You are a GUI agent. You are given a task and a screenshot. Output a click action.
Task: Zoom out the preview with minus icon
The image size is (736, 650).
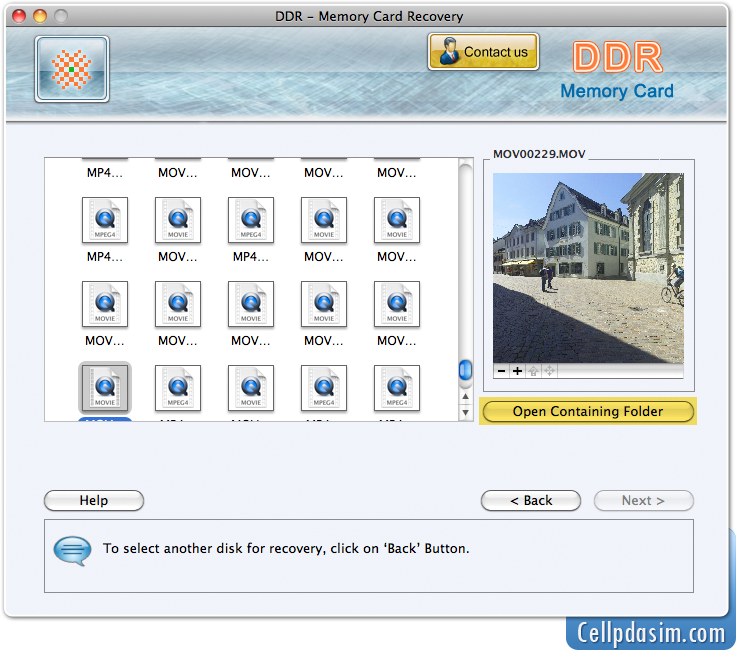[501, 371]
